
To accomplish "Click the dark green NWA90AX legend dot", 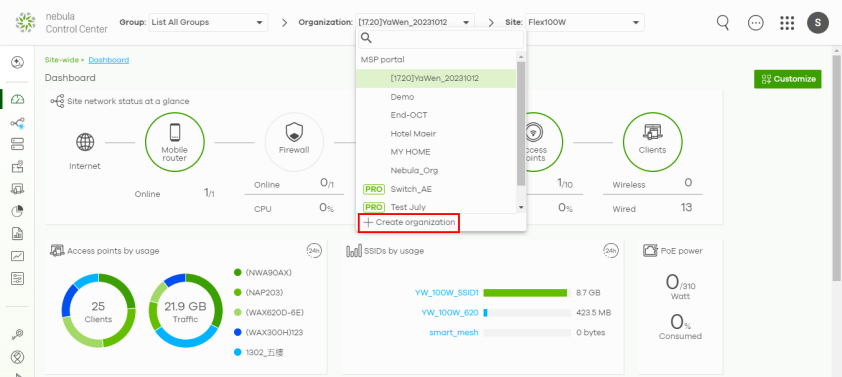I will pyautogui.click(x=238, y=273).
